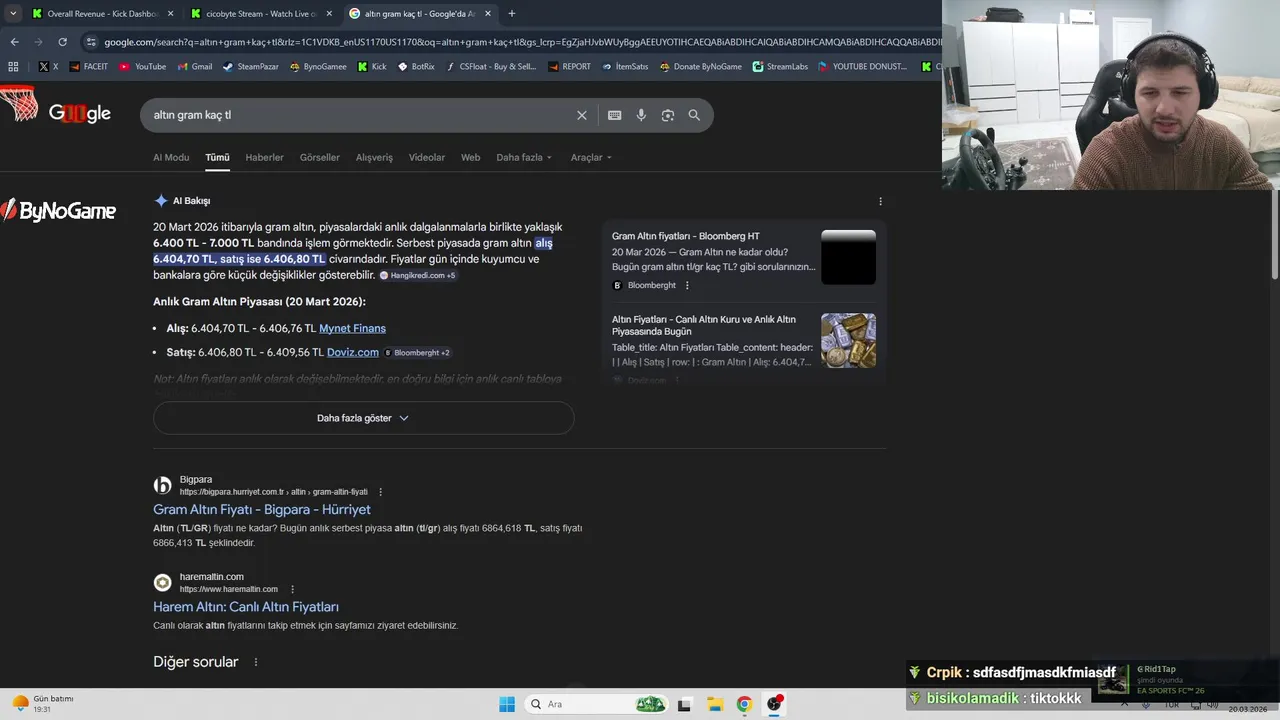Open OBS Studio from the taskbar
Viewport: 1280px width, 720px height.
coord(774,704)
